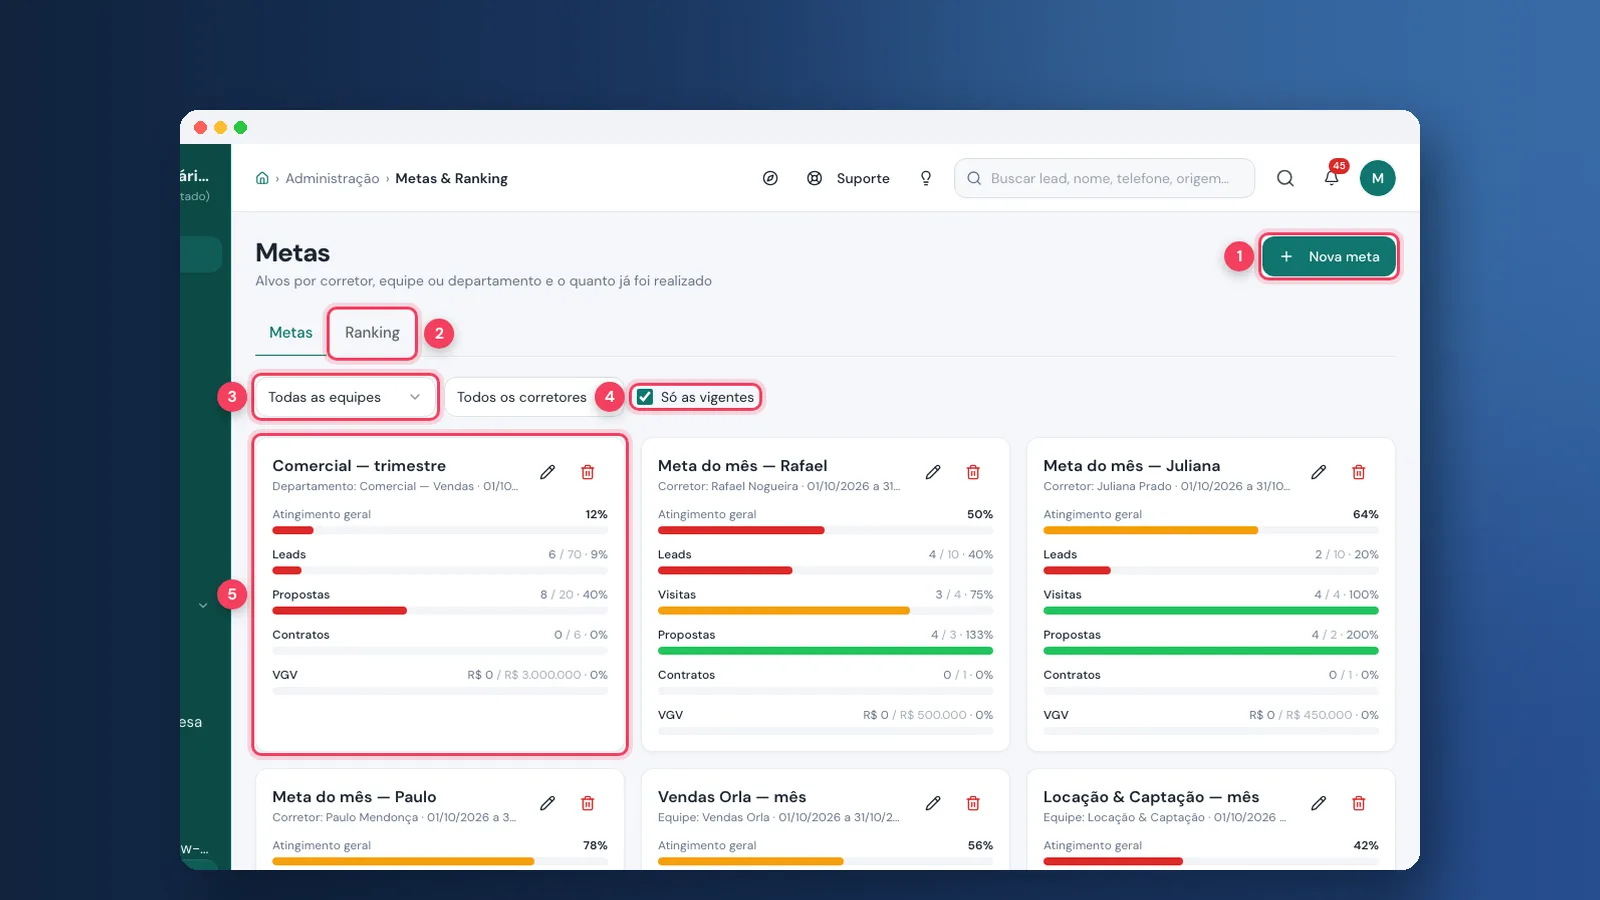Open notifications bell with 45 badge
Viewport: 1600px width, 900px height.
tap(1332, 177)
